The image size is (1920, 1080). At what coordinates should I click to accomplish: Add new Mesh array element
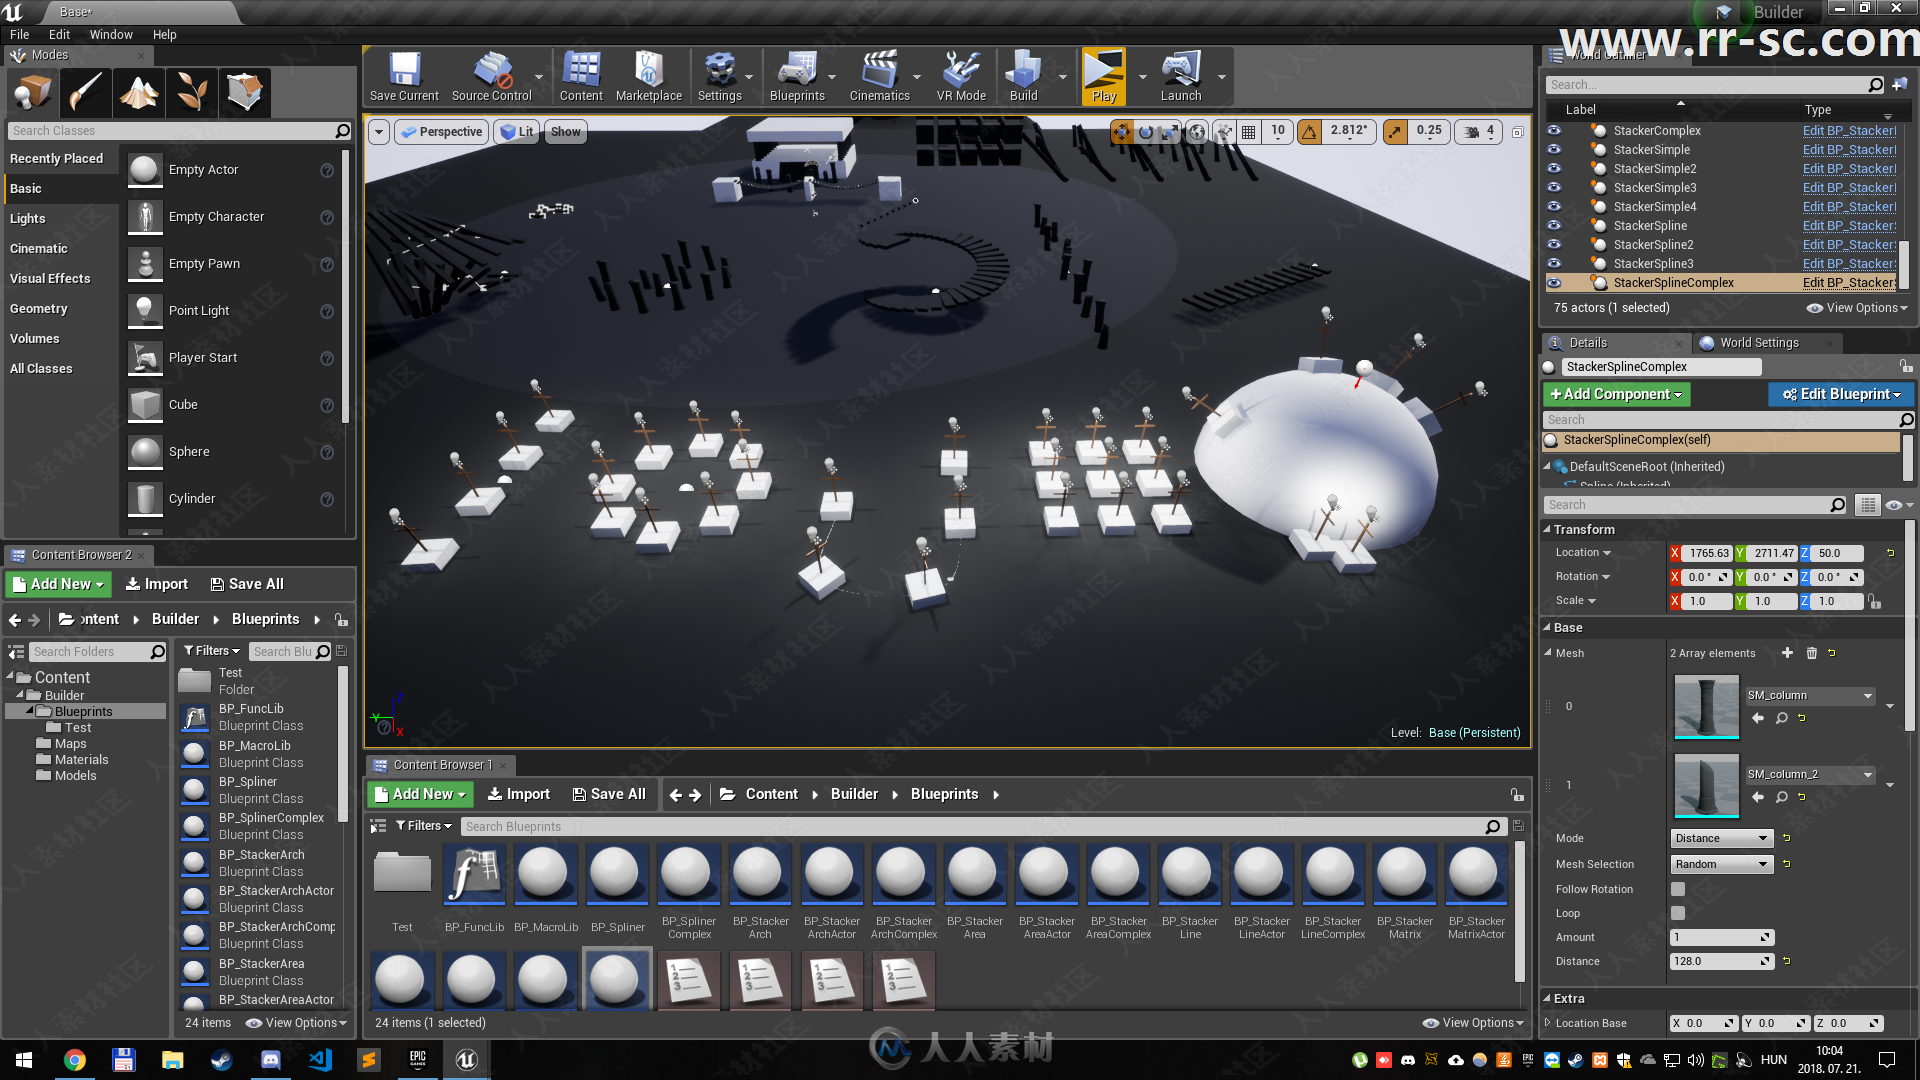[1787, 653]
